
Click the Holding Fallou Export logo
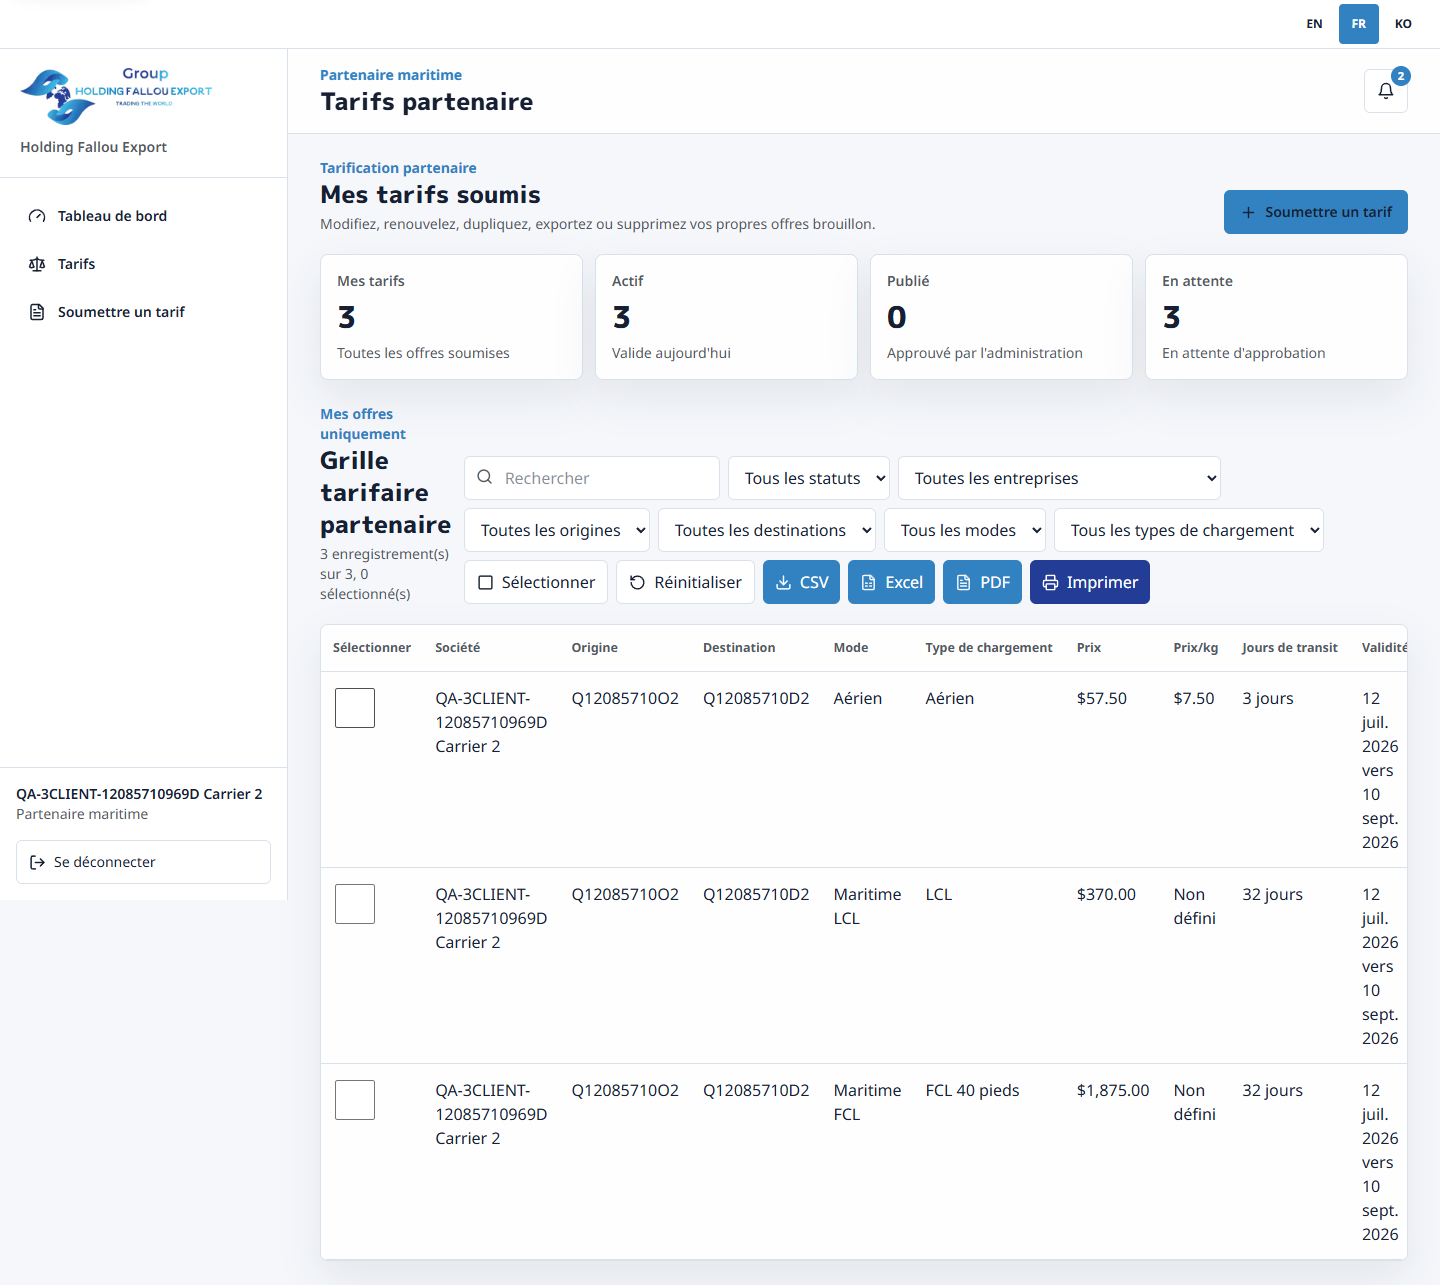pyautogui.click(x=116, y=96)
